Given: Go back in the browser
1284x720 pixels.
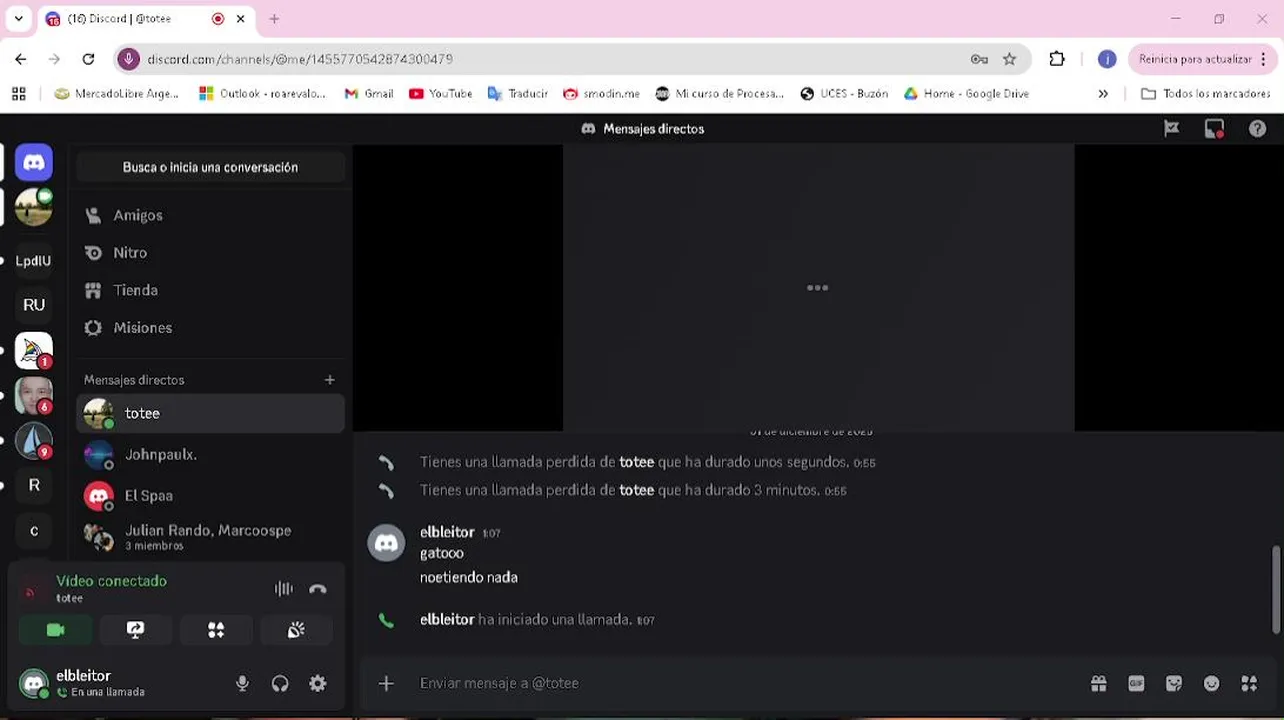Looking at the screenshot, I should click(x=21, y=59).
